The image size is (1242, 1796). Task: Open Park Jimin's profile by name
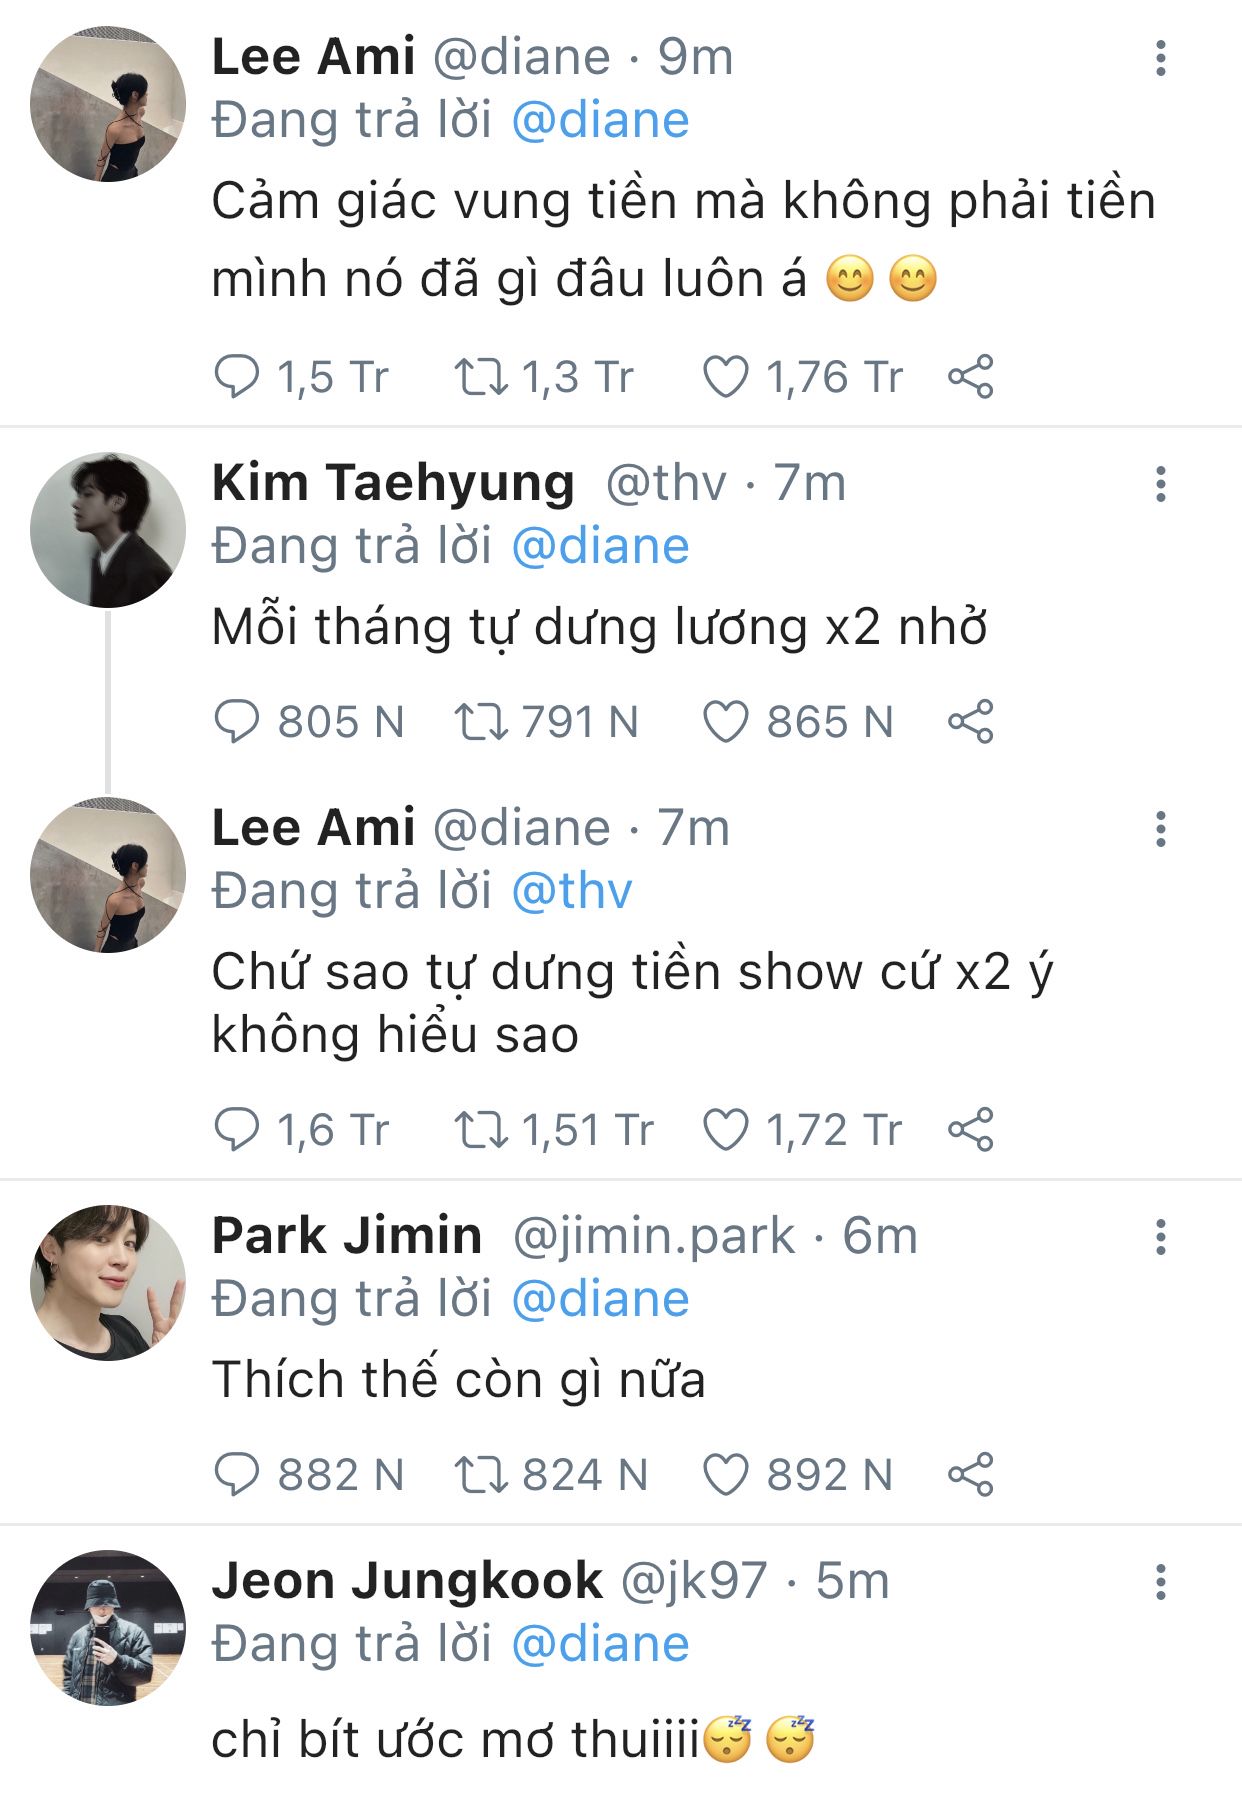click(x=347, y=1236)
